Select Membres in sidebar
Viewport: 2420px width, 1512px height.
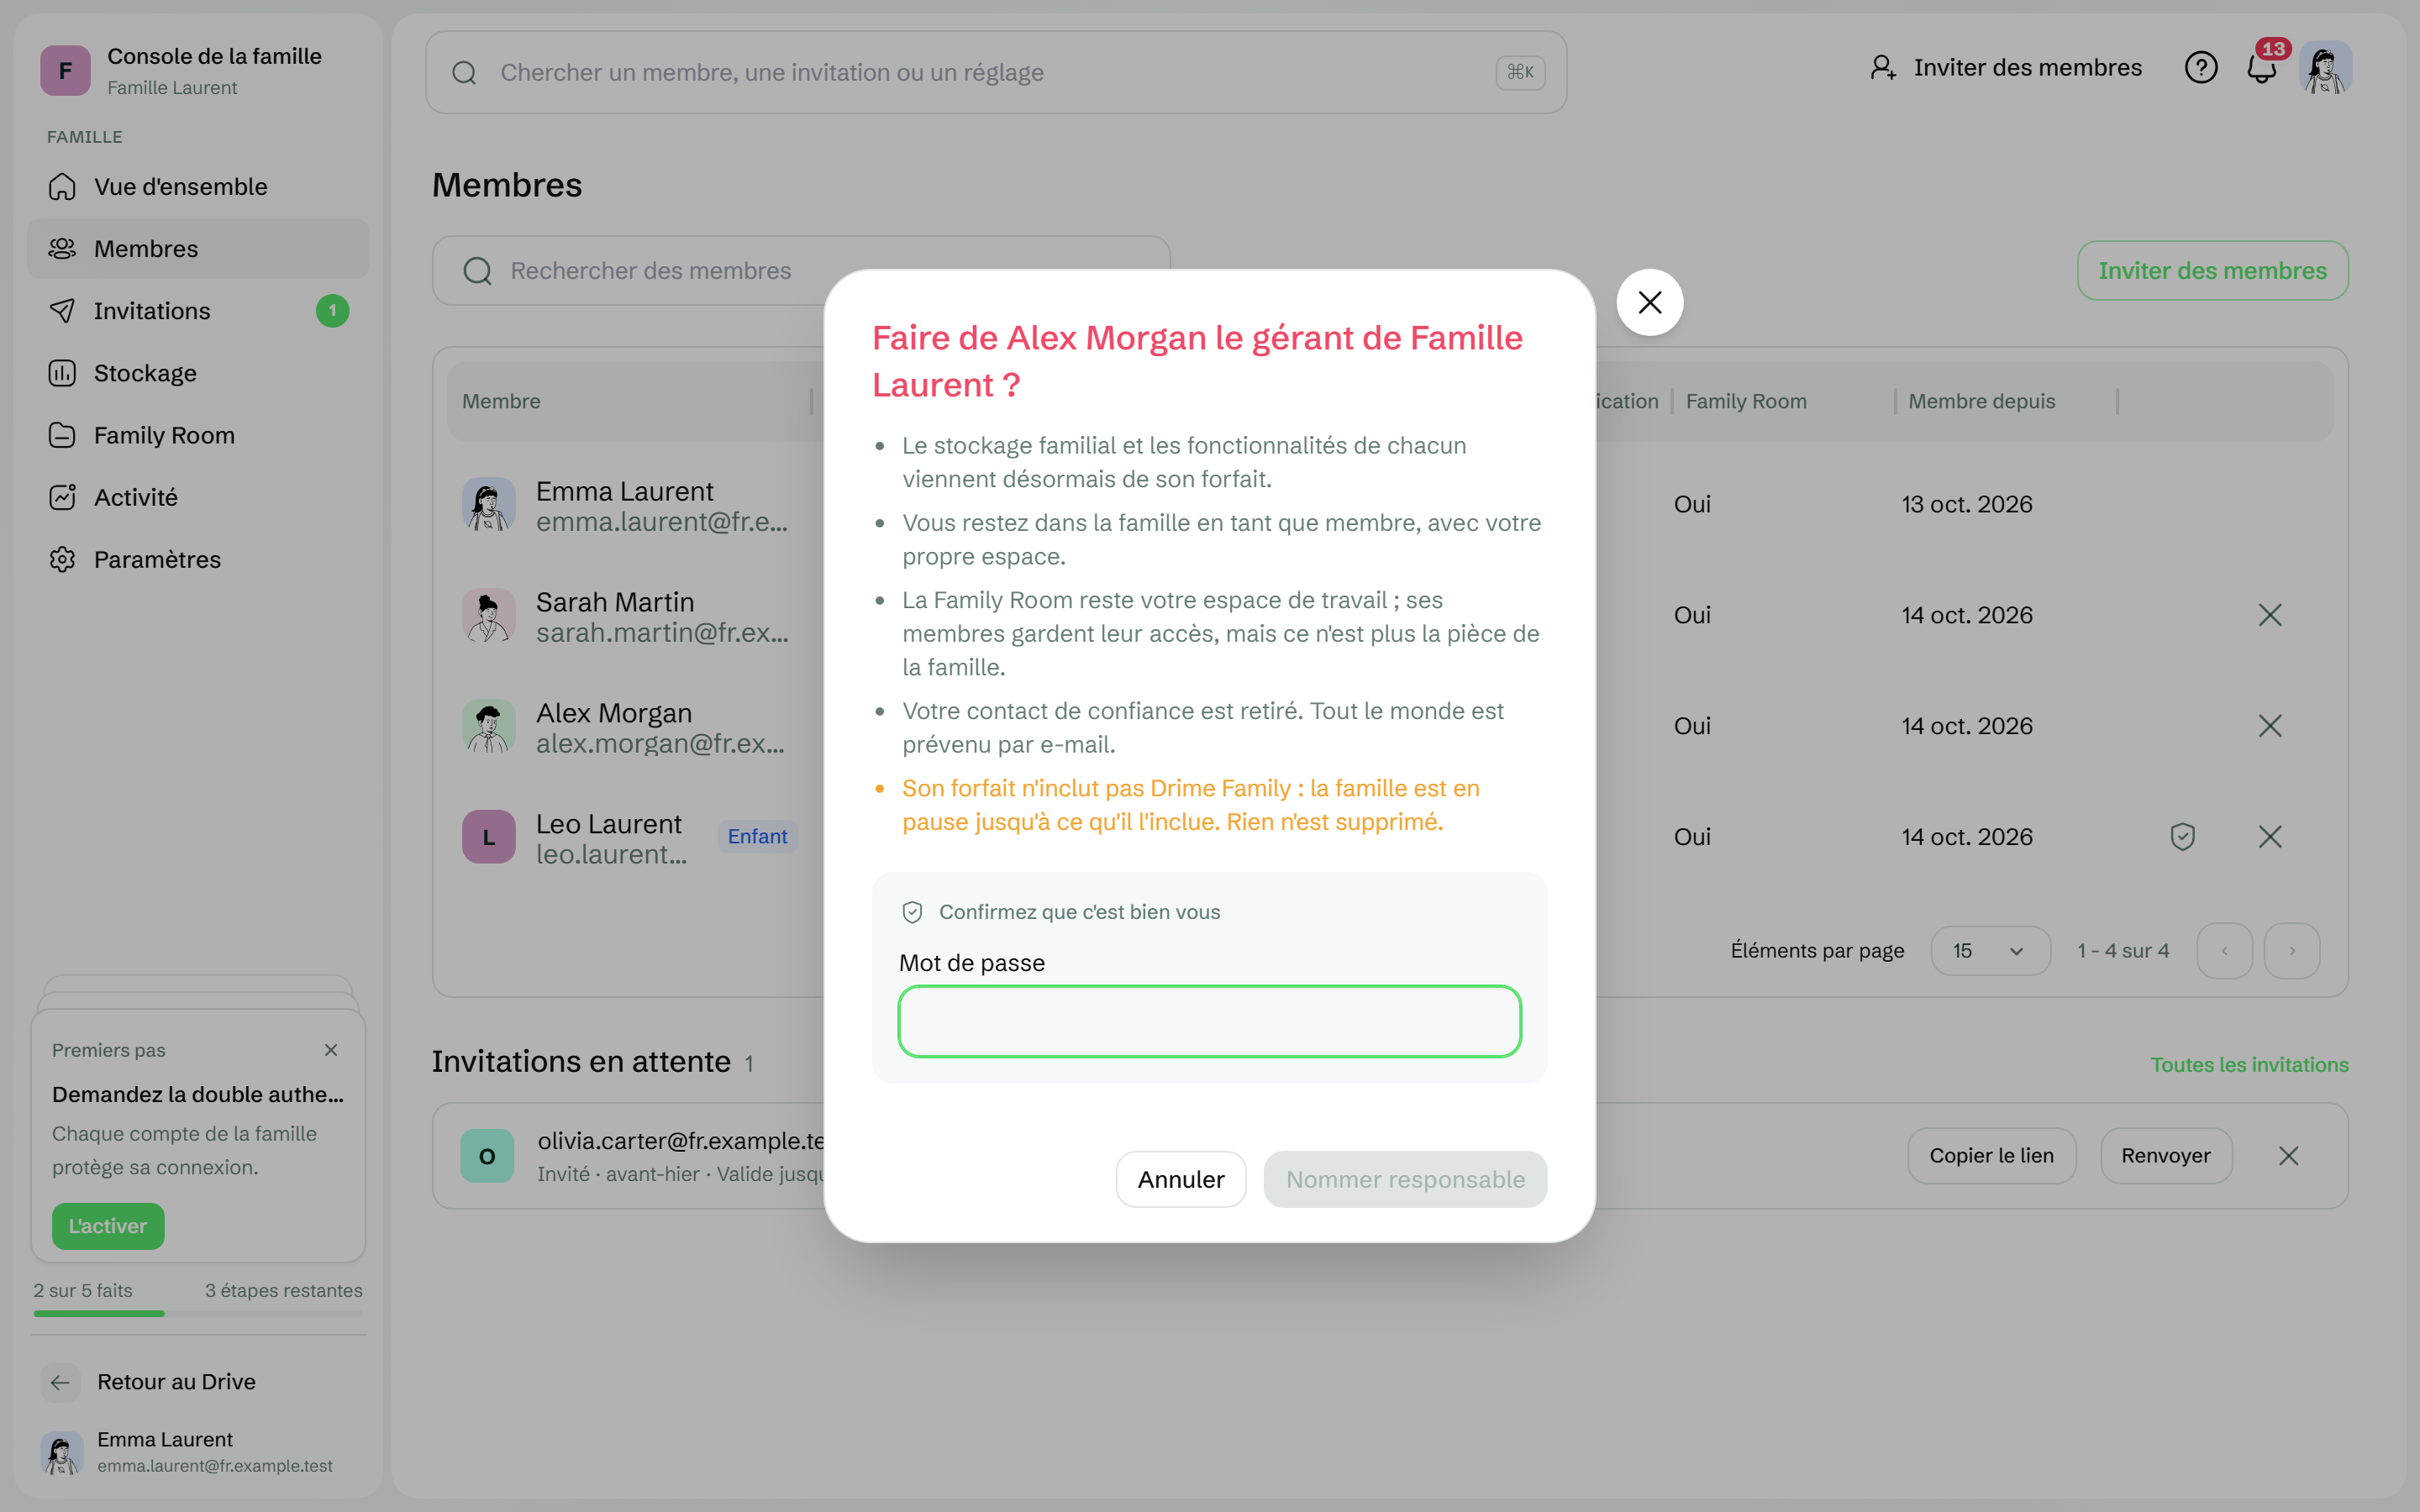click(198, 249)
